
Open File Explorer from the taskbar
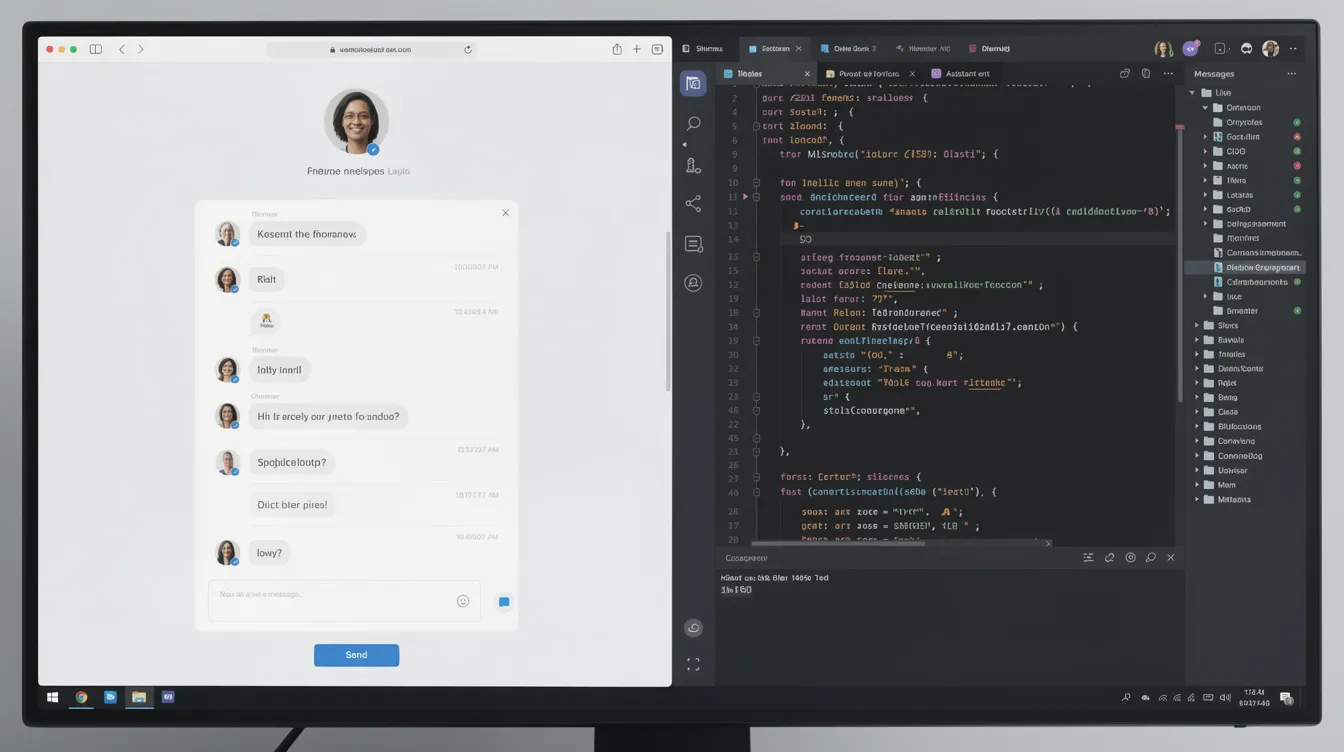tap(139, 698)
